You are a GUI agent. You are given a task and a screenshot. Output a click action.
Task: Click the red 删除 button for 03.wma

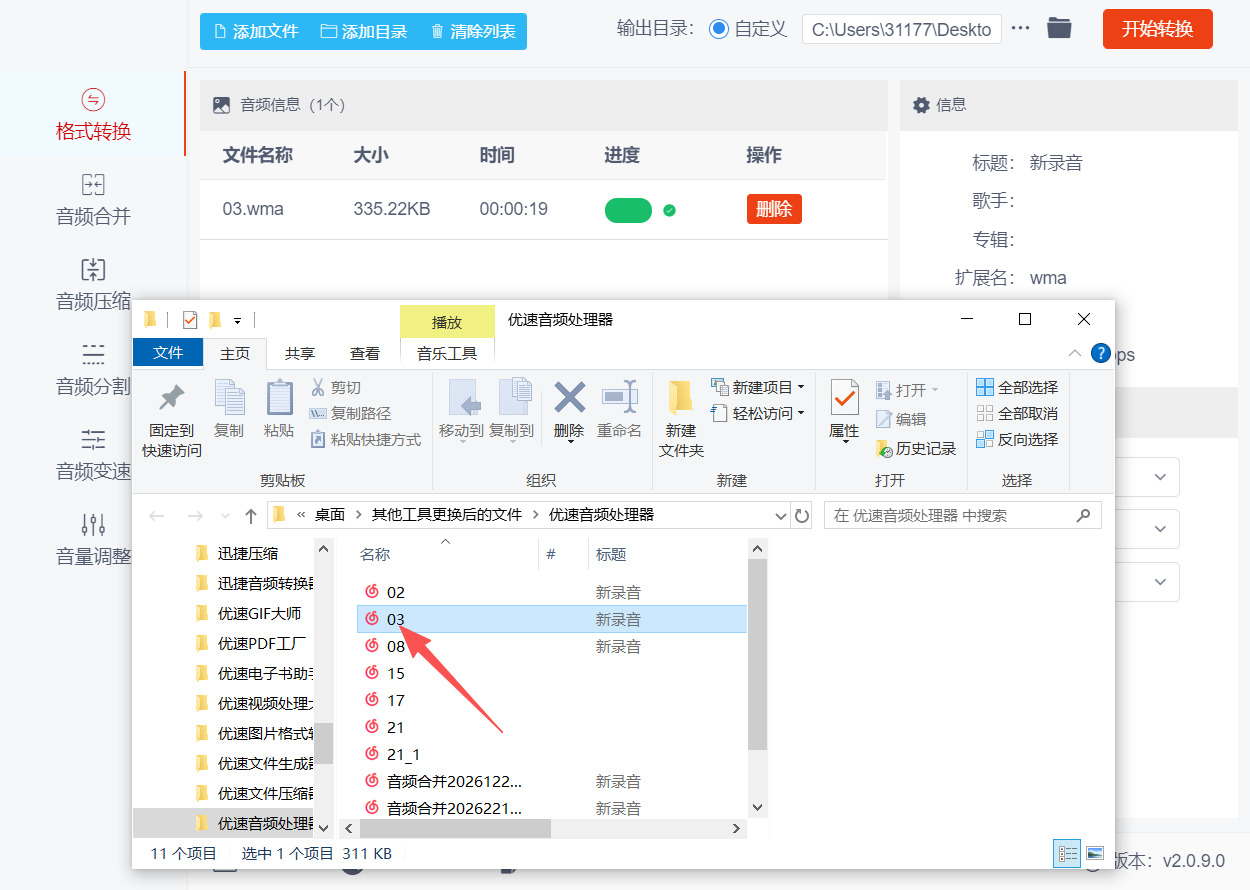point(774,209)
